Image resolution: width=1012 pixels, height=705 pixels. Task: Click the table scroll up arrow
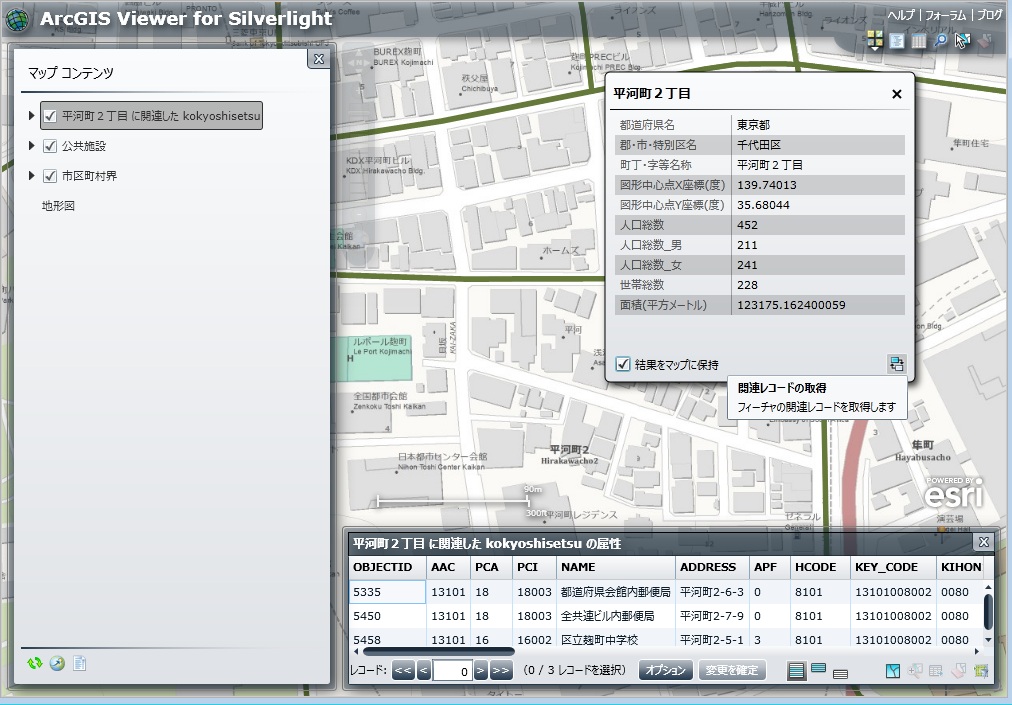tap(987, 587)
